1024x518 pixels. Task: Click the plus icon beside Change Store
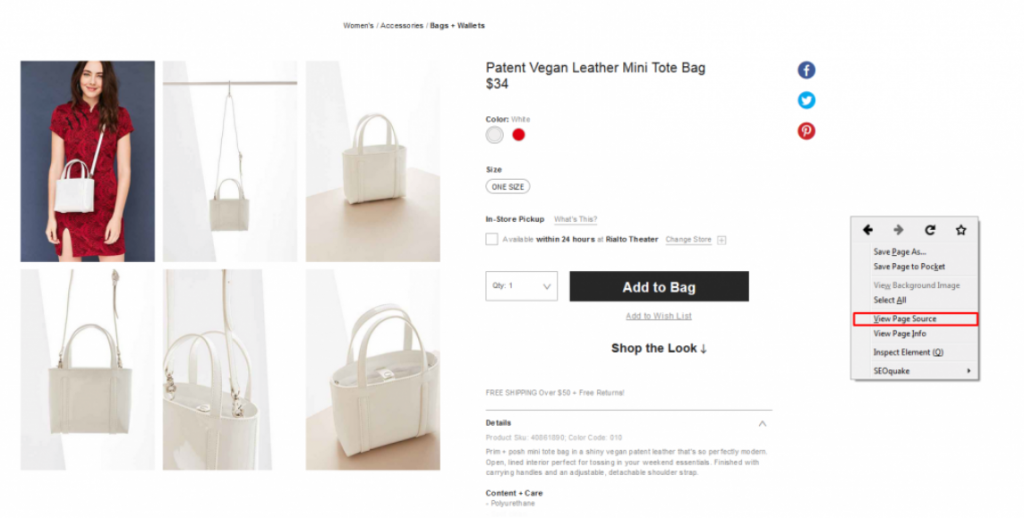point(722,240)
